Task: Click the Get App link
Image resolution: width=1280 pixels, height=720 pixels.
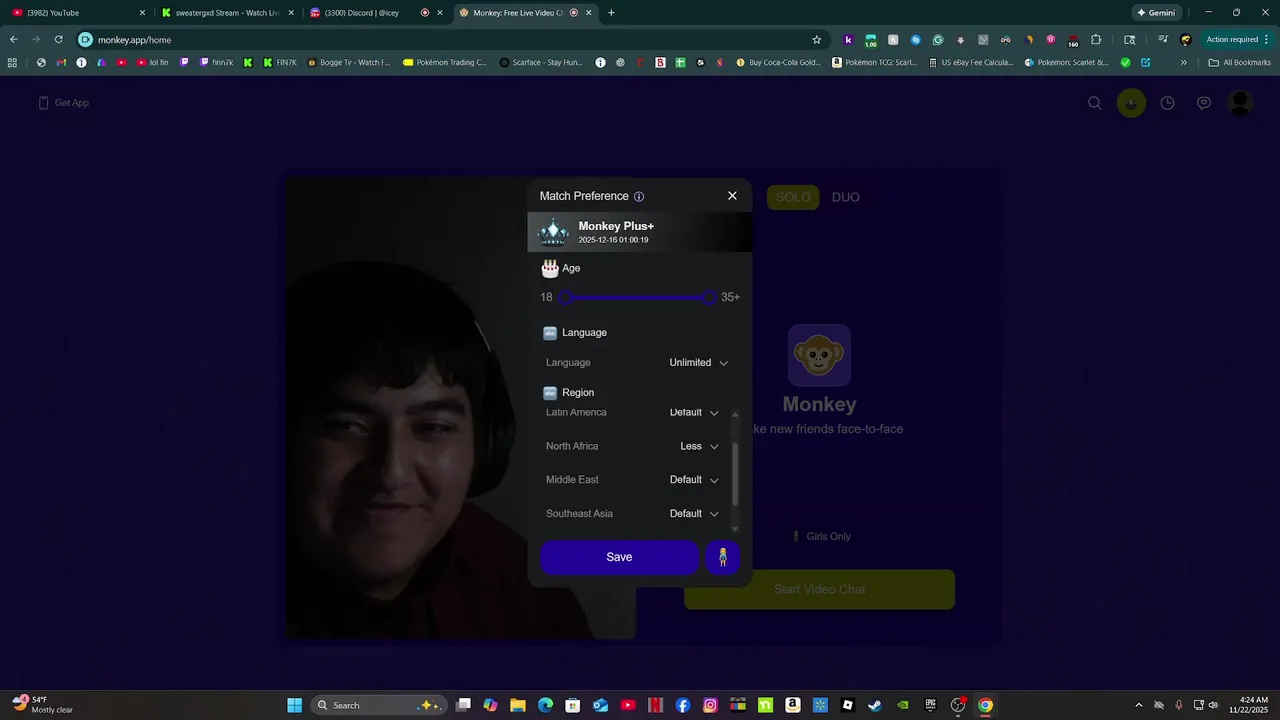Action: point(64,103)
